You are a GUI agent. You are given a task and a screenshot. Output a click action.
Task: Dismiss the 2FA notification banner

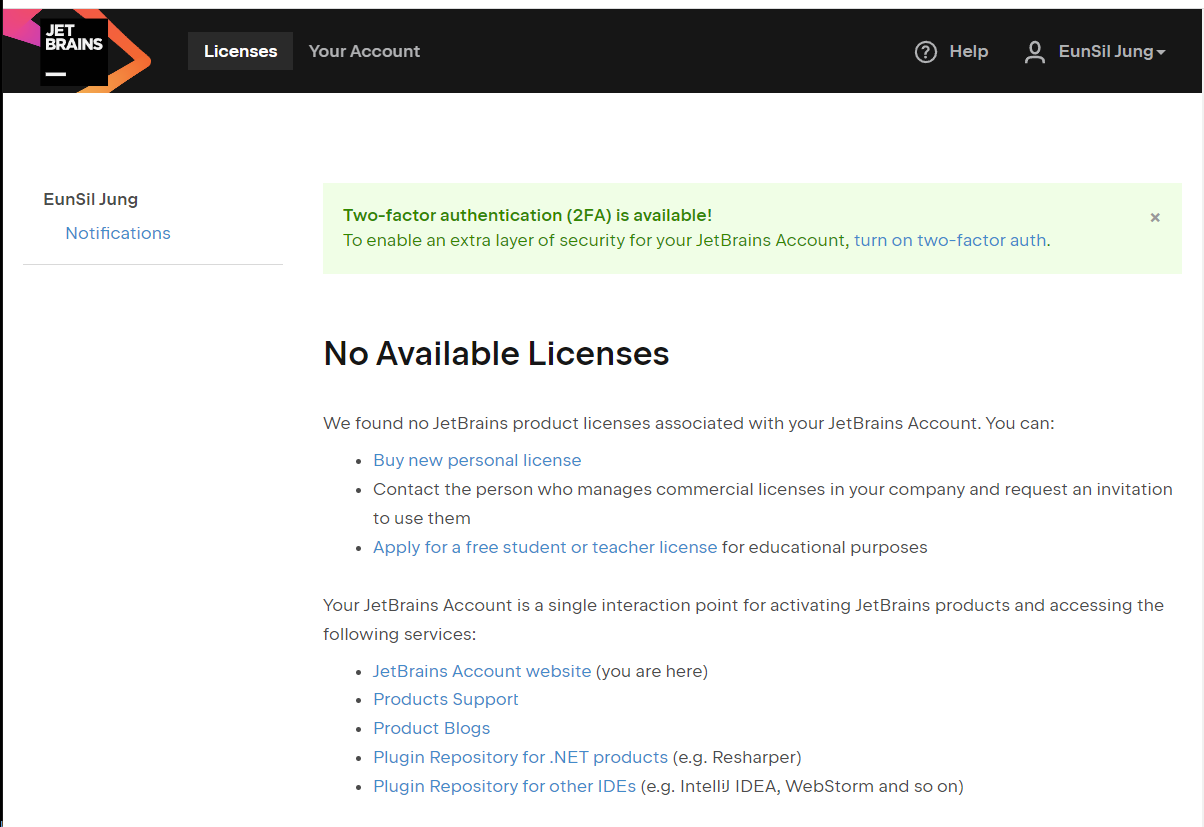coord(1155,217)
